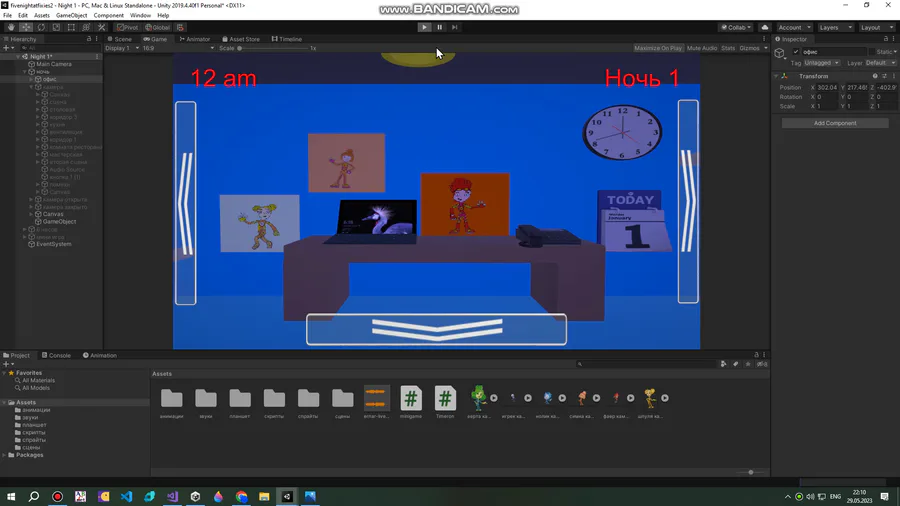Select the Move tool
Viewport: 900px width, 506px height.
point(26,27)
